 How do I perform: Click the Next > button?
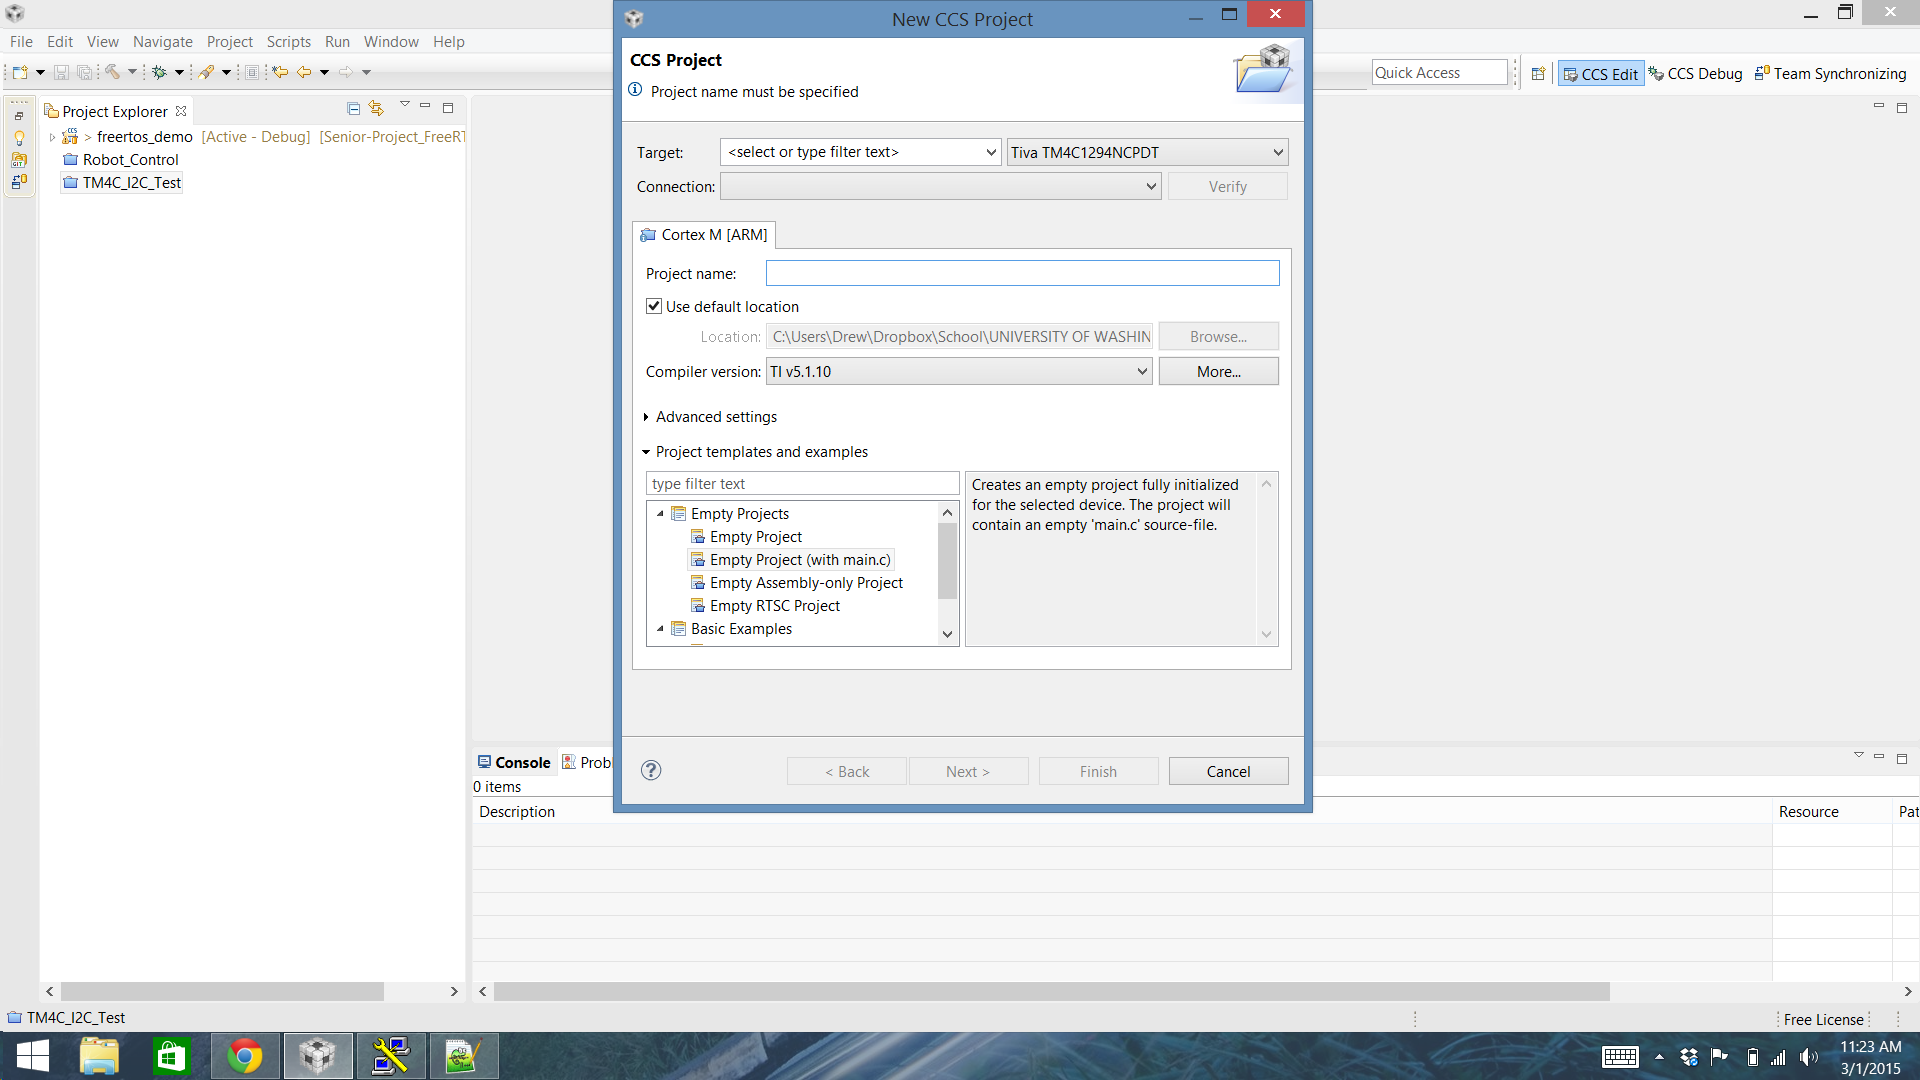click(968, 771)
